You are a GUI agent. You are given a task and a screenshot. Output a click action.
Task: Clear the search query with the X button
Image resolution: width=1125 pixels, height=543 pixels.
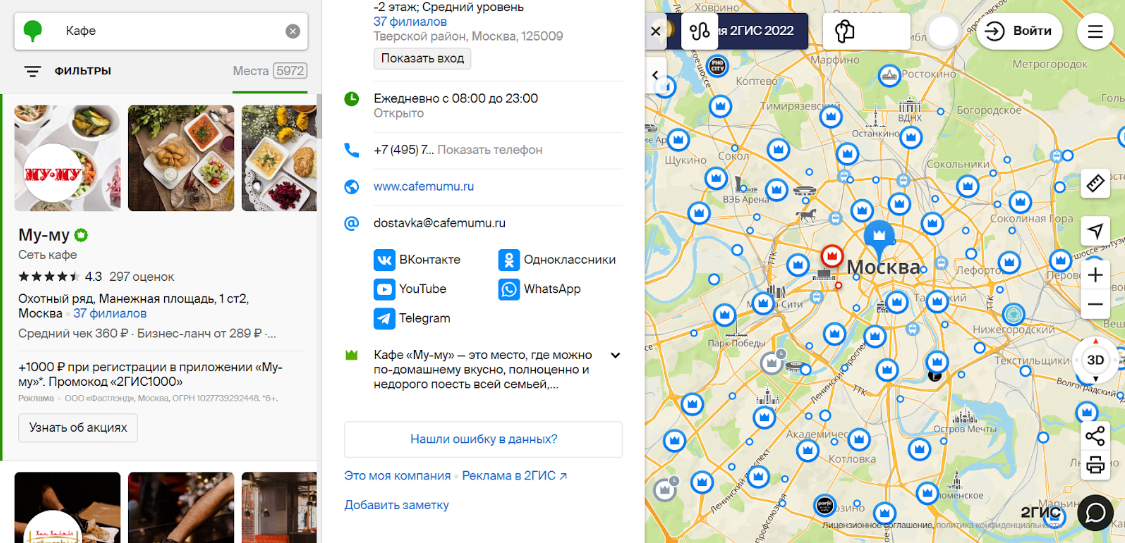tap(293, 31)
